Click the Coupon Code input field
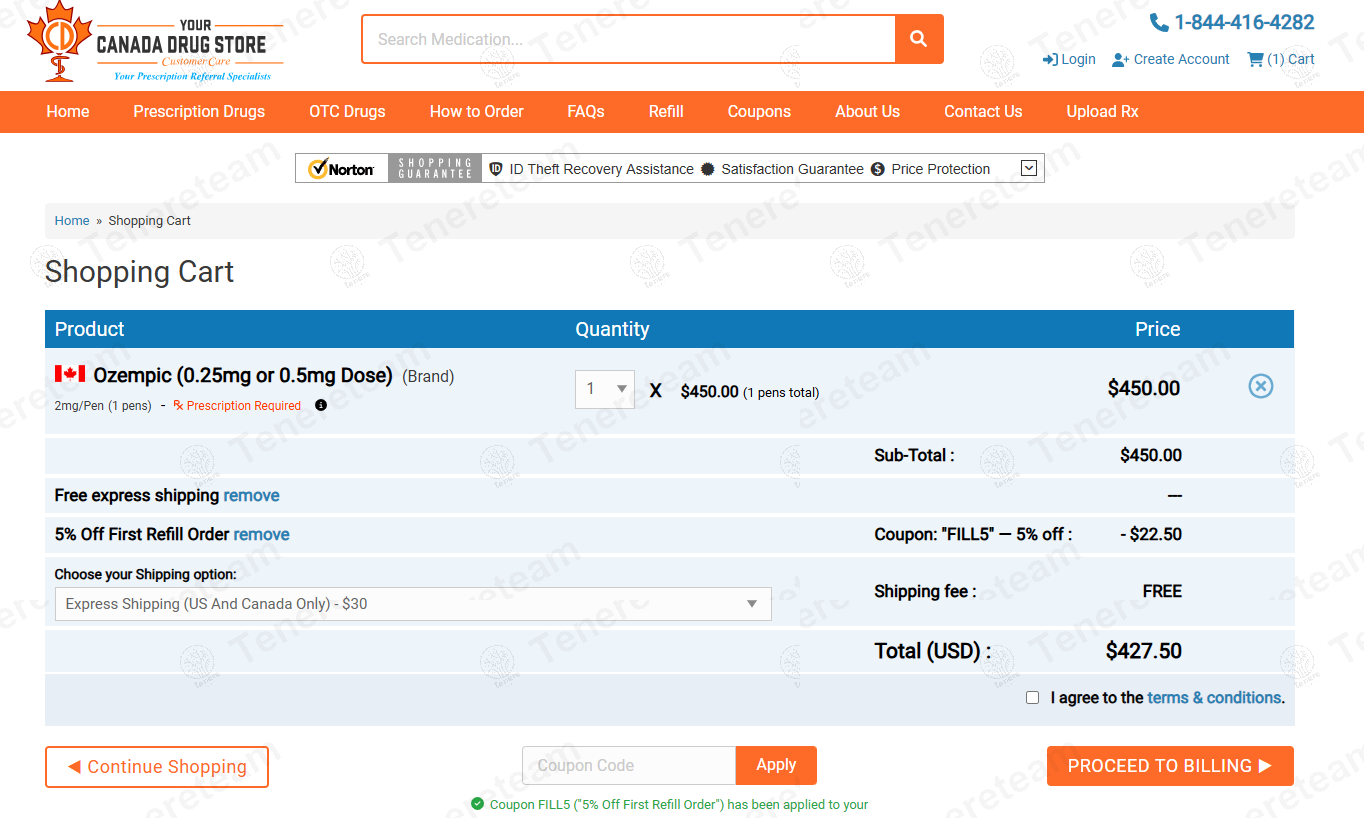The width and height of the screenshot is (1364, 818). coord(629,766)
